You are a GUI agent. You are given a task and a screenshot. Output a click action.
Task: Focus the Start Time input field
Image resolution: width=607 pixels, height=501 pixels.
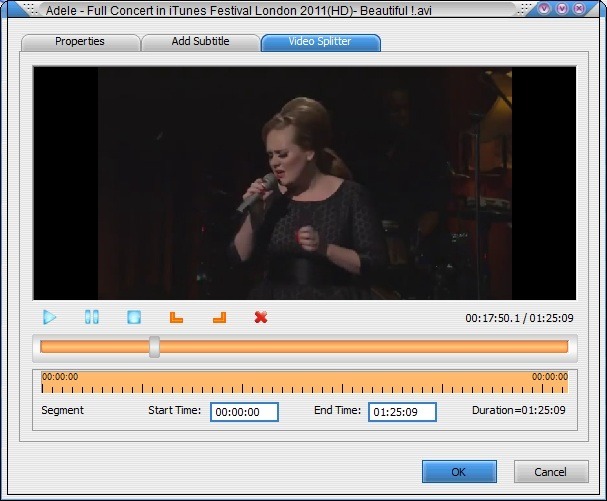point(244,412)
